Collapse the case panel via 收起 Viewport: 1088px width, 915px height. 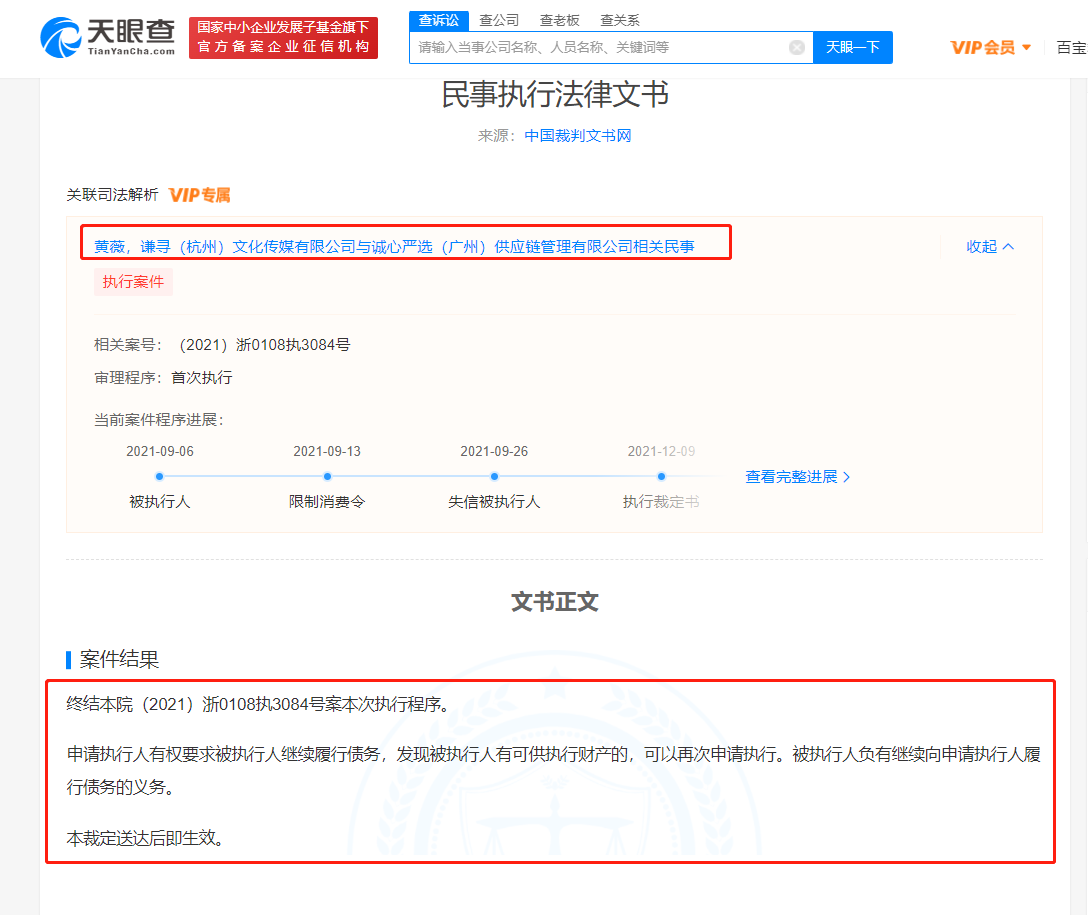pos(990,246)
